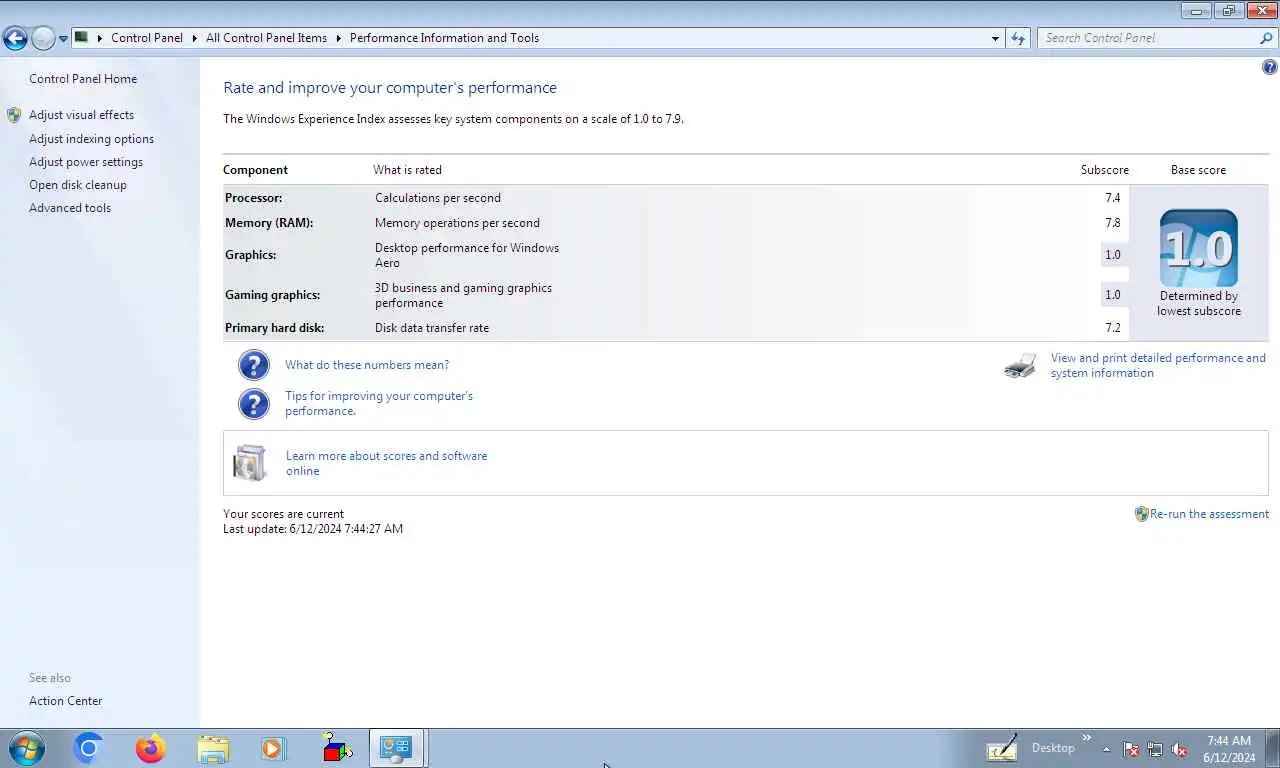The width and height of the screenshot is (1280, 768).
Task: Click the 7.2 hard disk subscore
Action: click(1113, 328)
